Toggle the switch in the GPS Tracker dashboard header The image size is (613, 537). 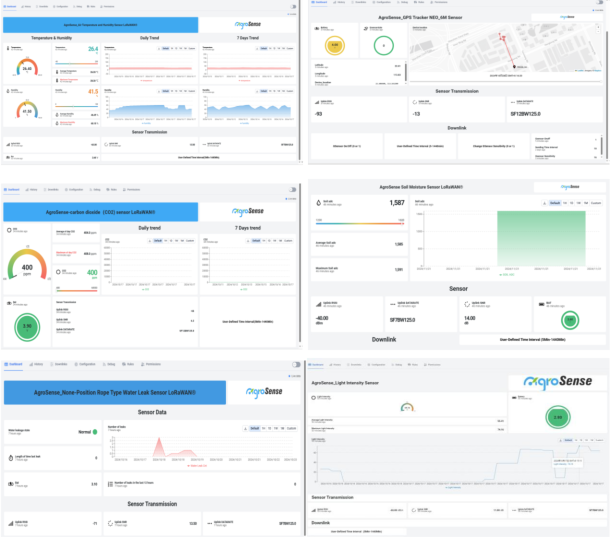click(599, 2)
